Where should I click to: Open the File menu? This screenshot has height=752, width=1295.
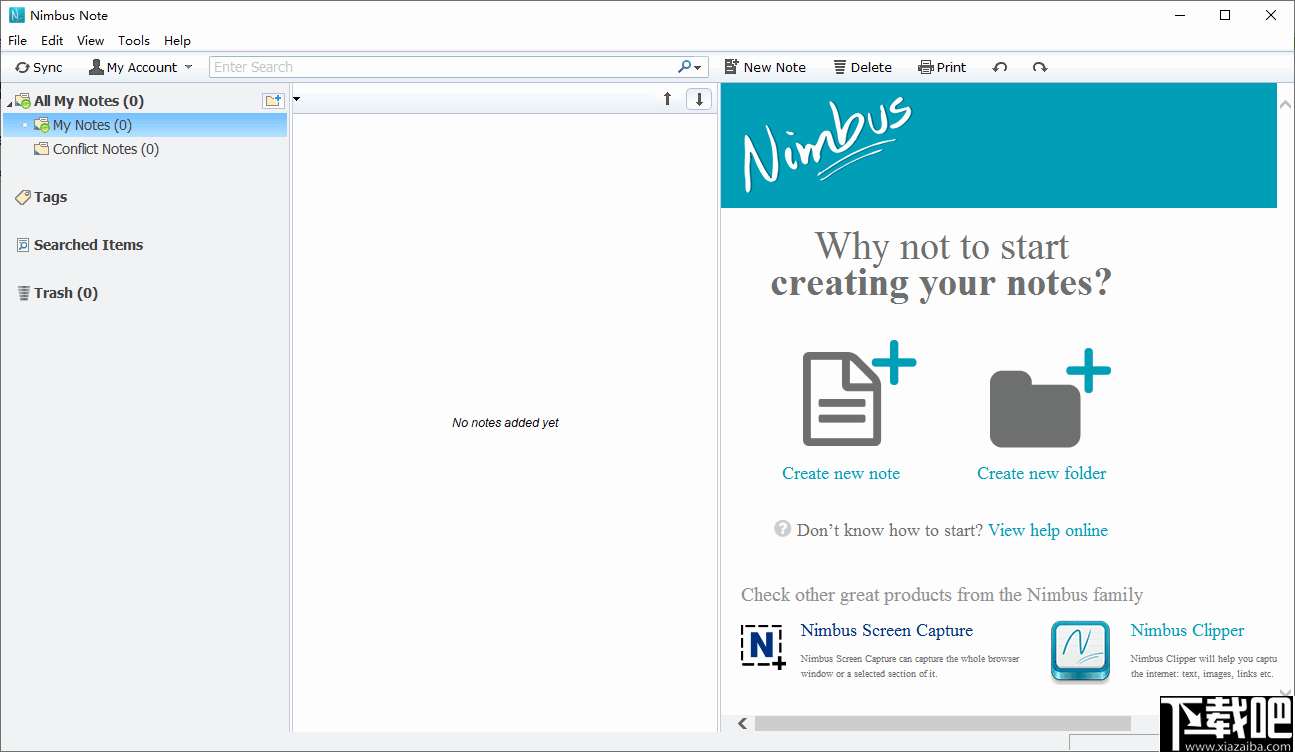[18, 41]
